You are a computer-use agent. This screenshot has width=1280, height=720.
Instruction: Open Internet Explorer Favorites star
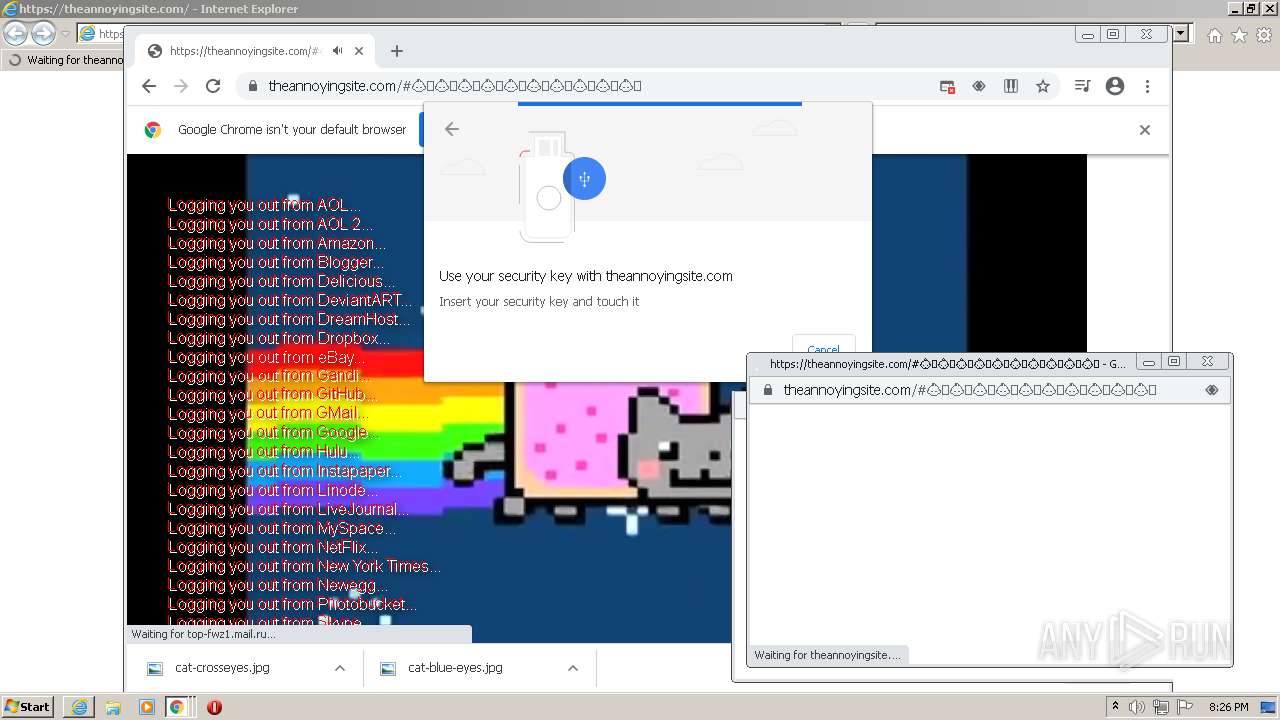point(1239,35)
